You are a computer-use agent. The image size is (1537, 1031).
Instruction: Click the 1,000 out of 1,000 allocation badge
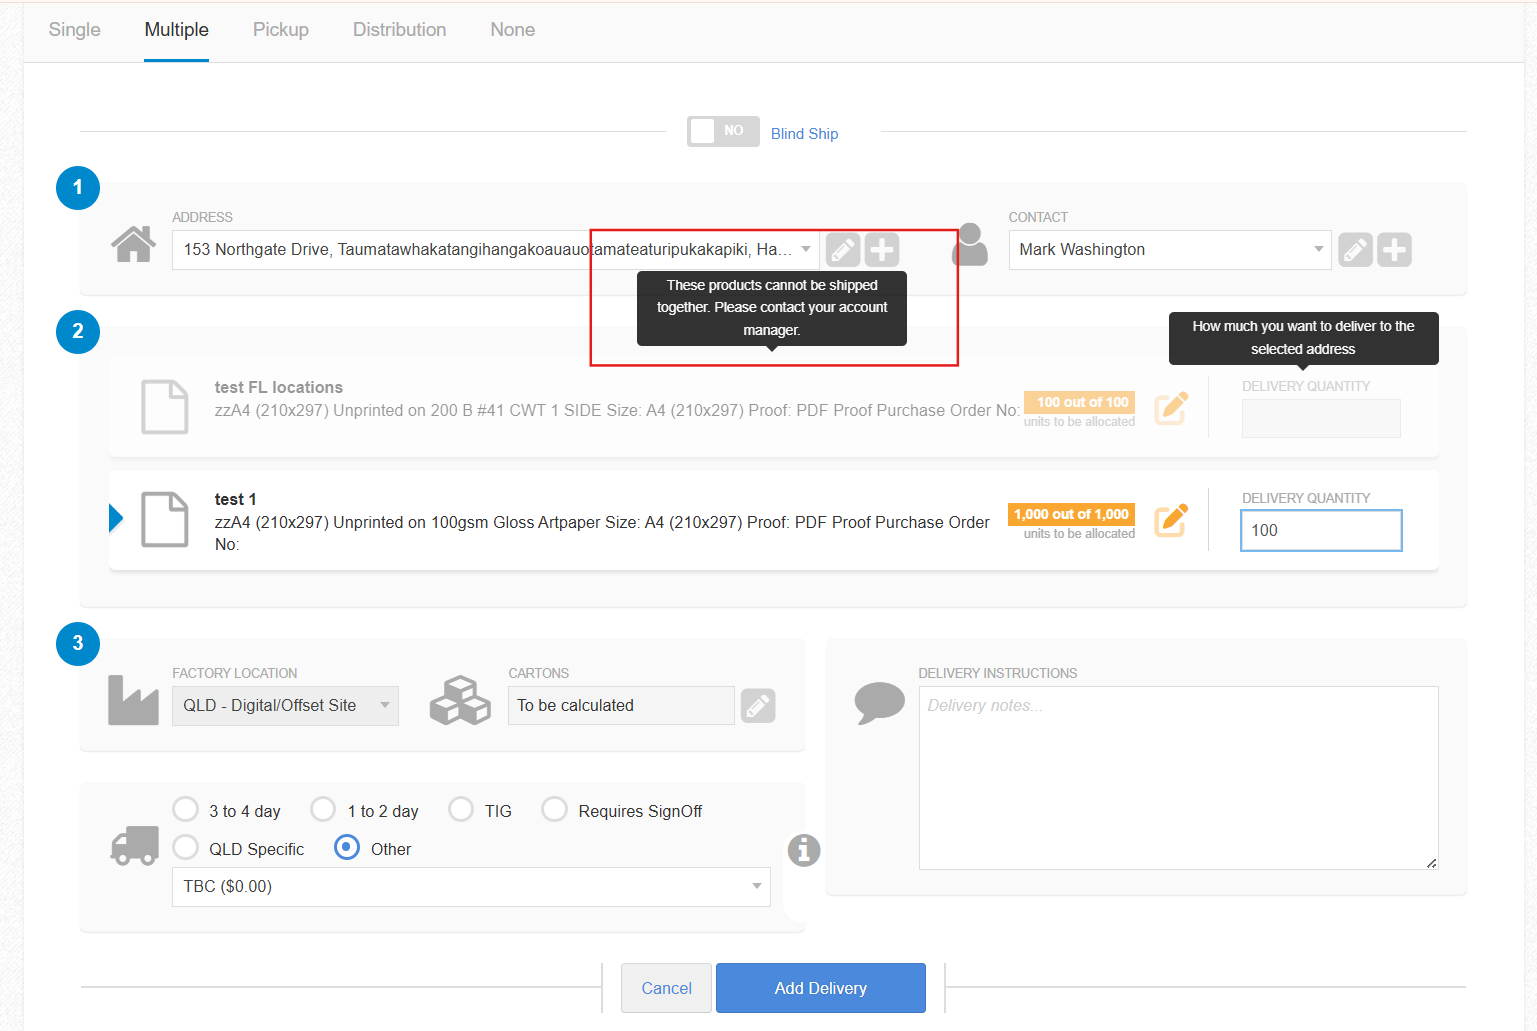1072,514
